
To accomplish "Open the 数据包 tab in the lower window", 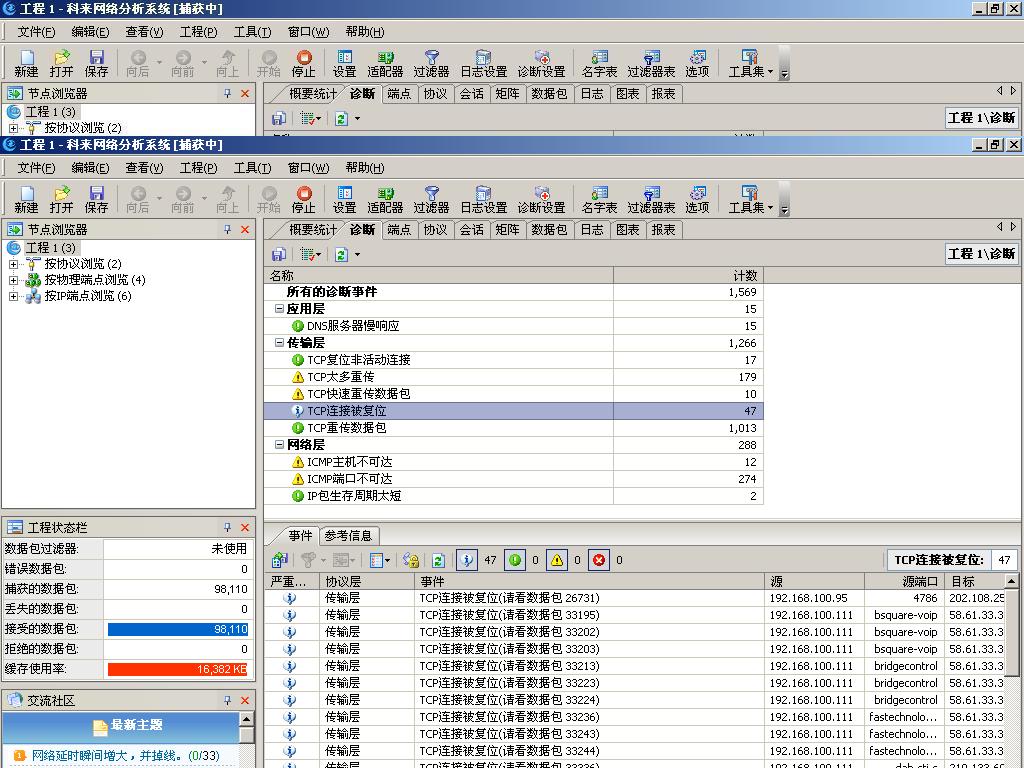I will click(549, 230).
